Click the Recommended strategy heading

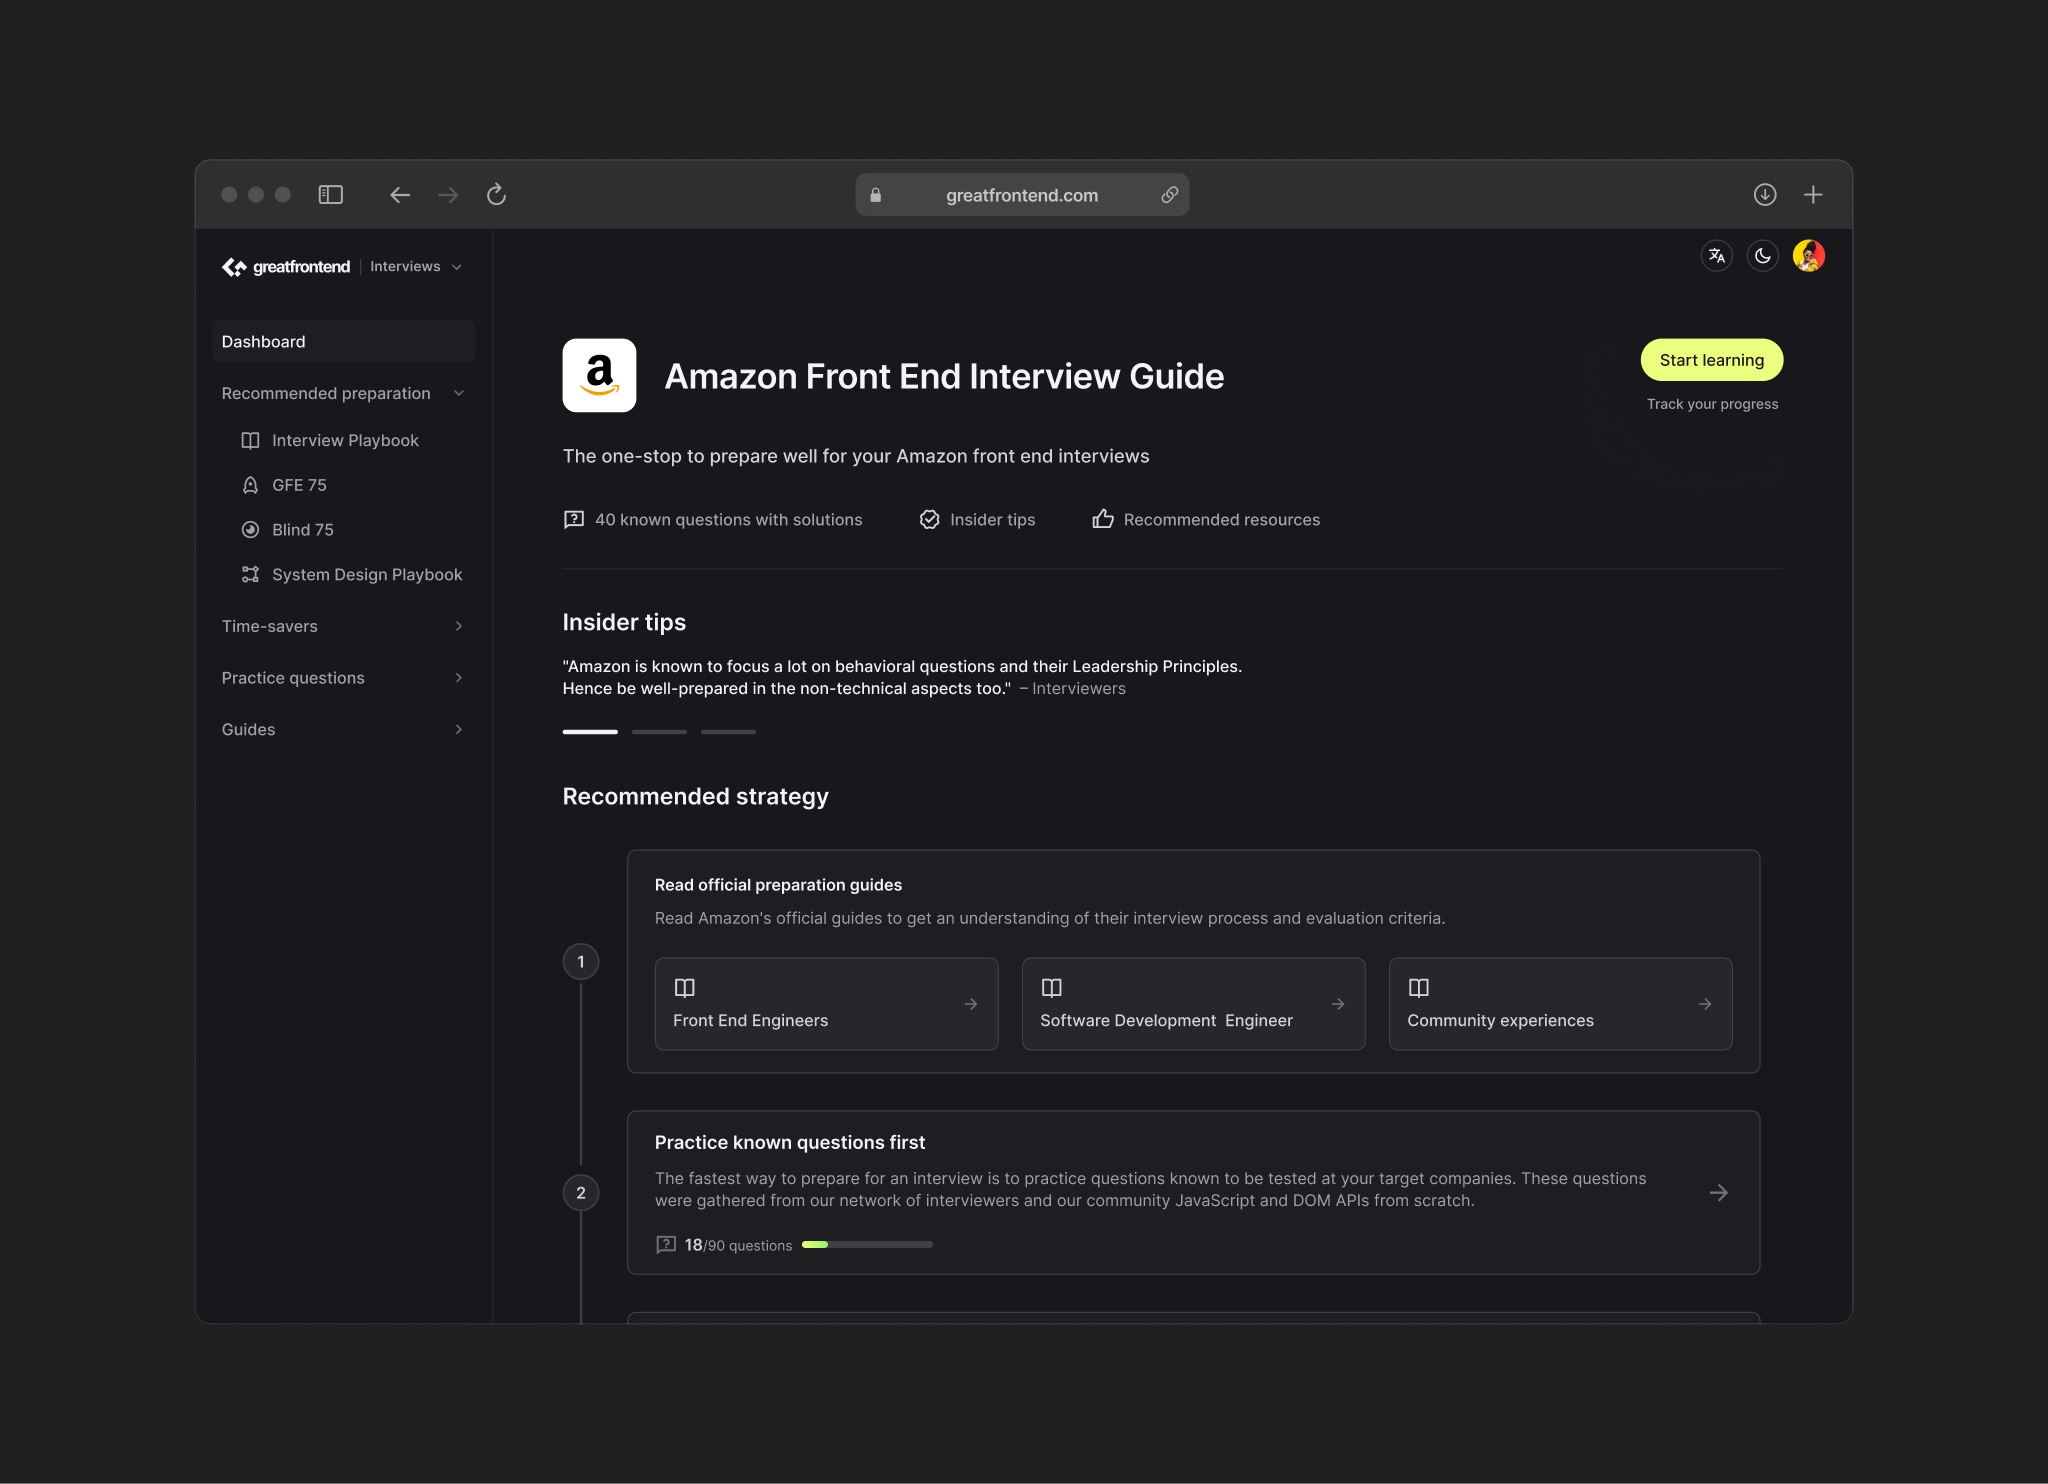[695, 797]
